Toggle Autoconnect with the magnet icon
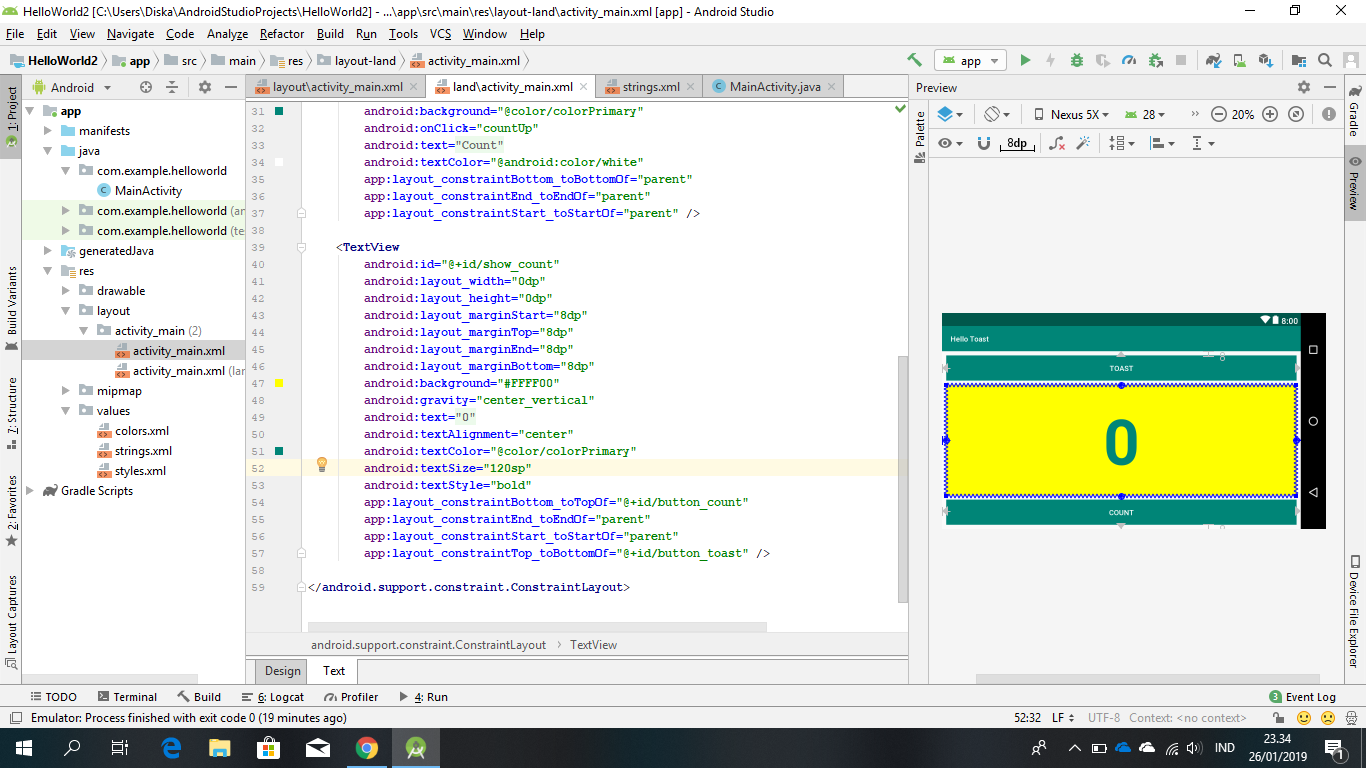 (984, 143)
